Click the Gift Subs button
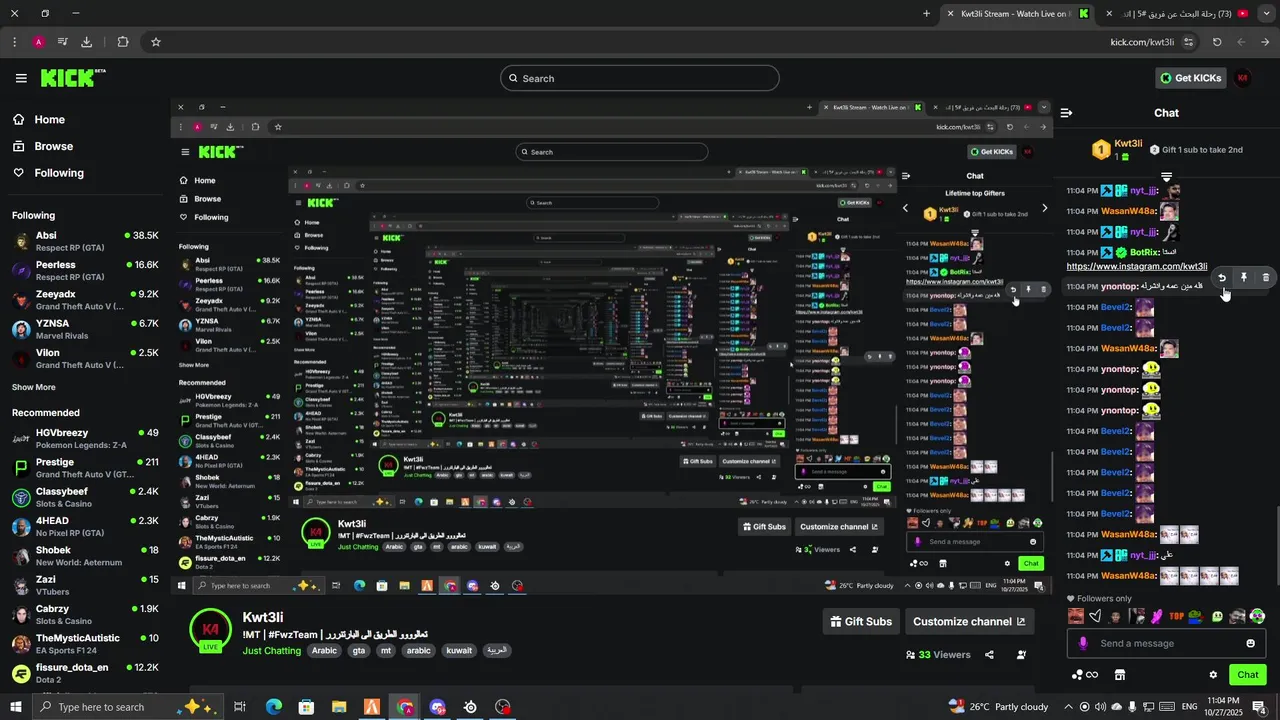Viewport: 1280px width, 720px height. coord(861,621)
